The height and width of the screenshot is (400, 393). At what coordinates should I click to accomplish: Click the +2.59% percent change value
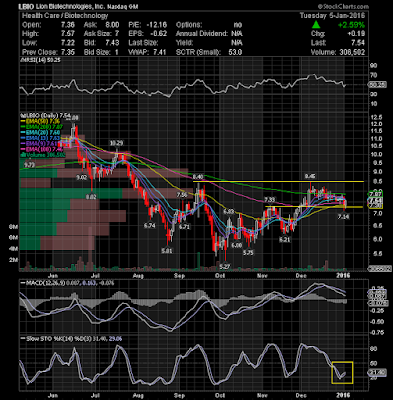coord(351,25)
